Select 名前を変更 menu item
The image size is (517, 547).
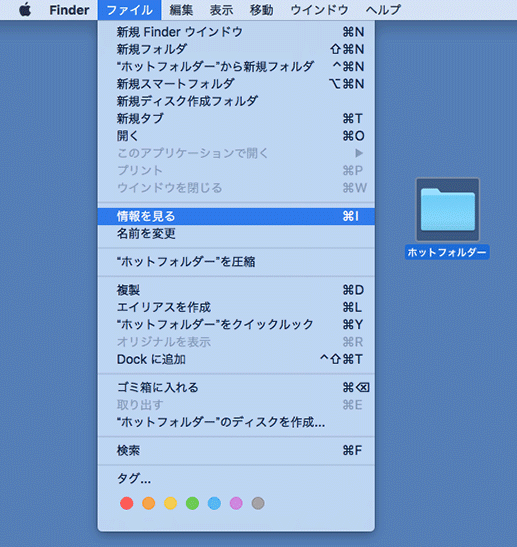(236, 234)
